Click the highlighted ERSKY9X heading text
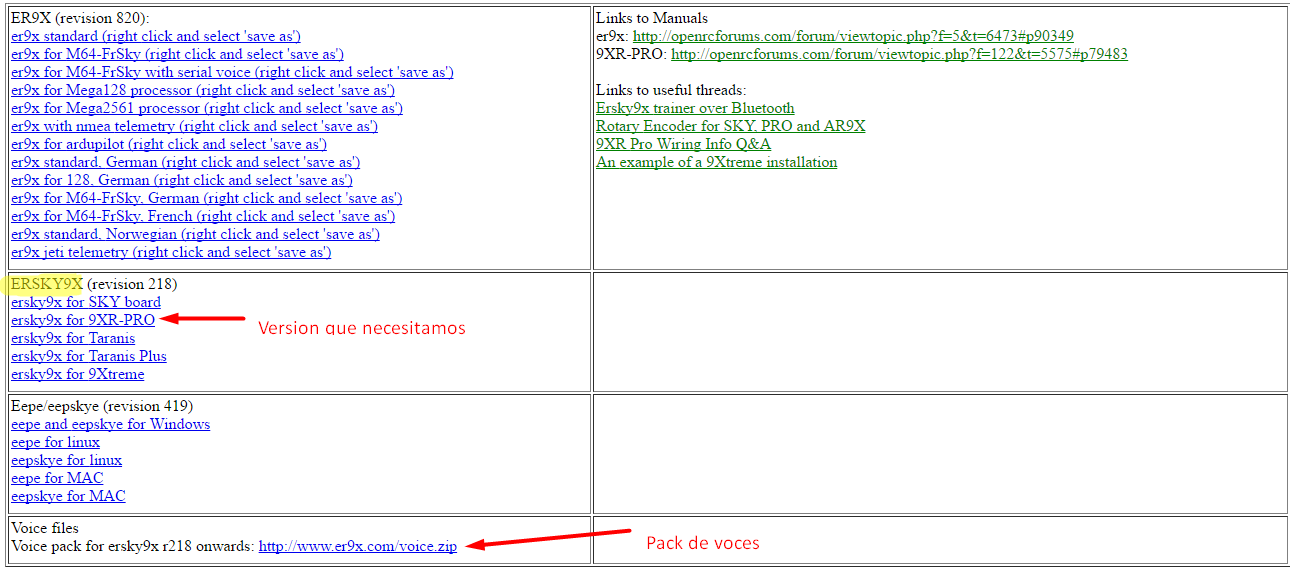The image size is (1290, 568). point(47,284)
